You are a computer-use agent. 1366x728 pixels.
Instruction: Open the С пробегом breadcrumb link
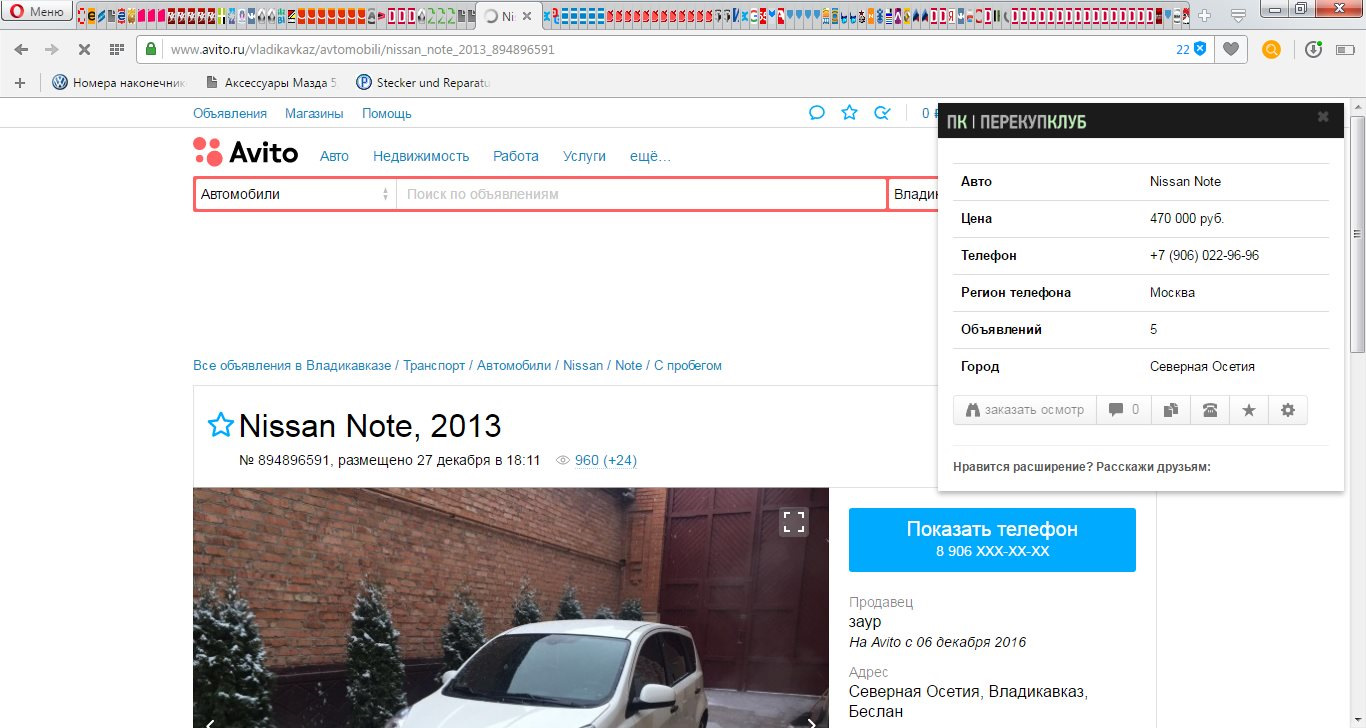coord(688,365)
